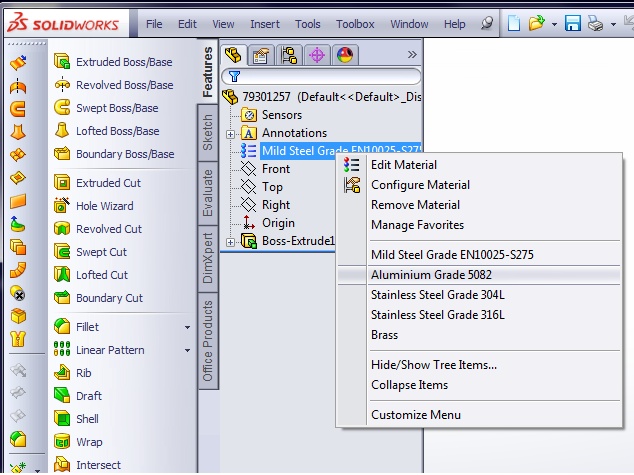Save the document with the floppy icon
Image resolution: width=634 pixels, height=475 pixels.
click(x=573, y=23)
